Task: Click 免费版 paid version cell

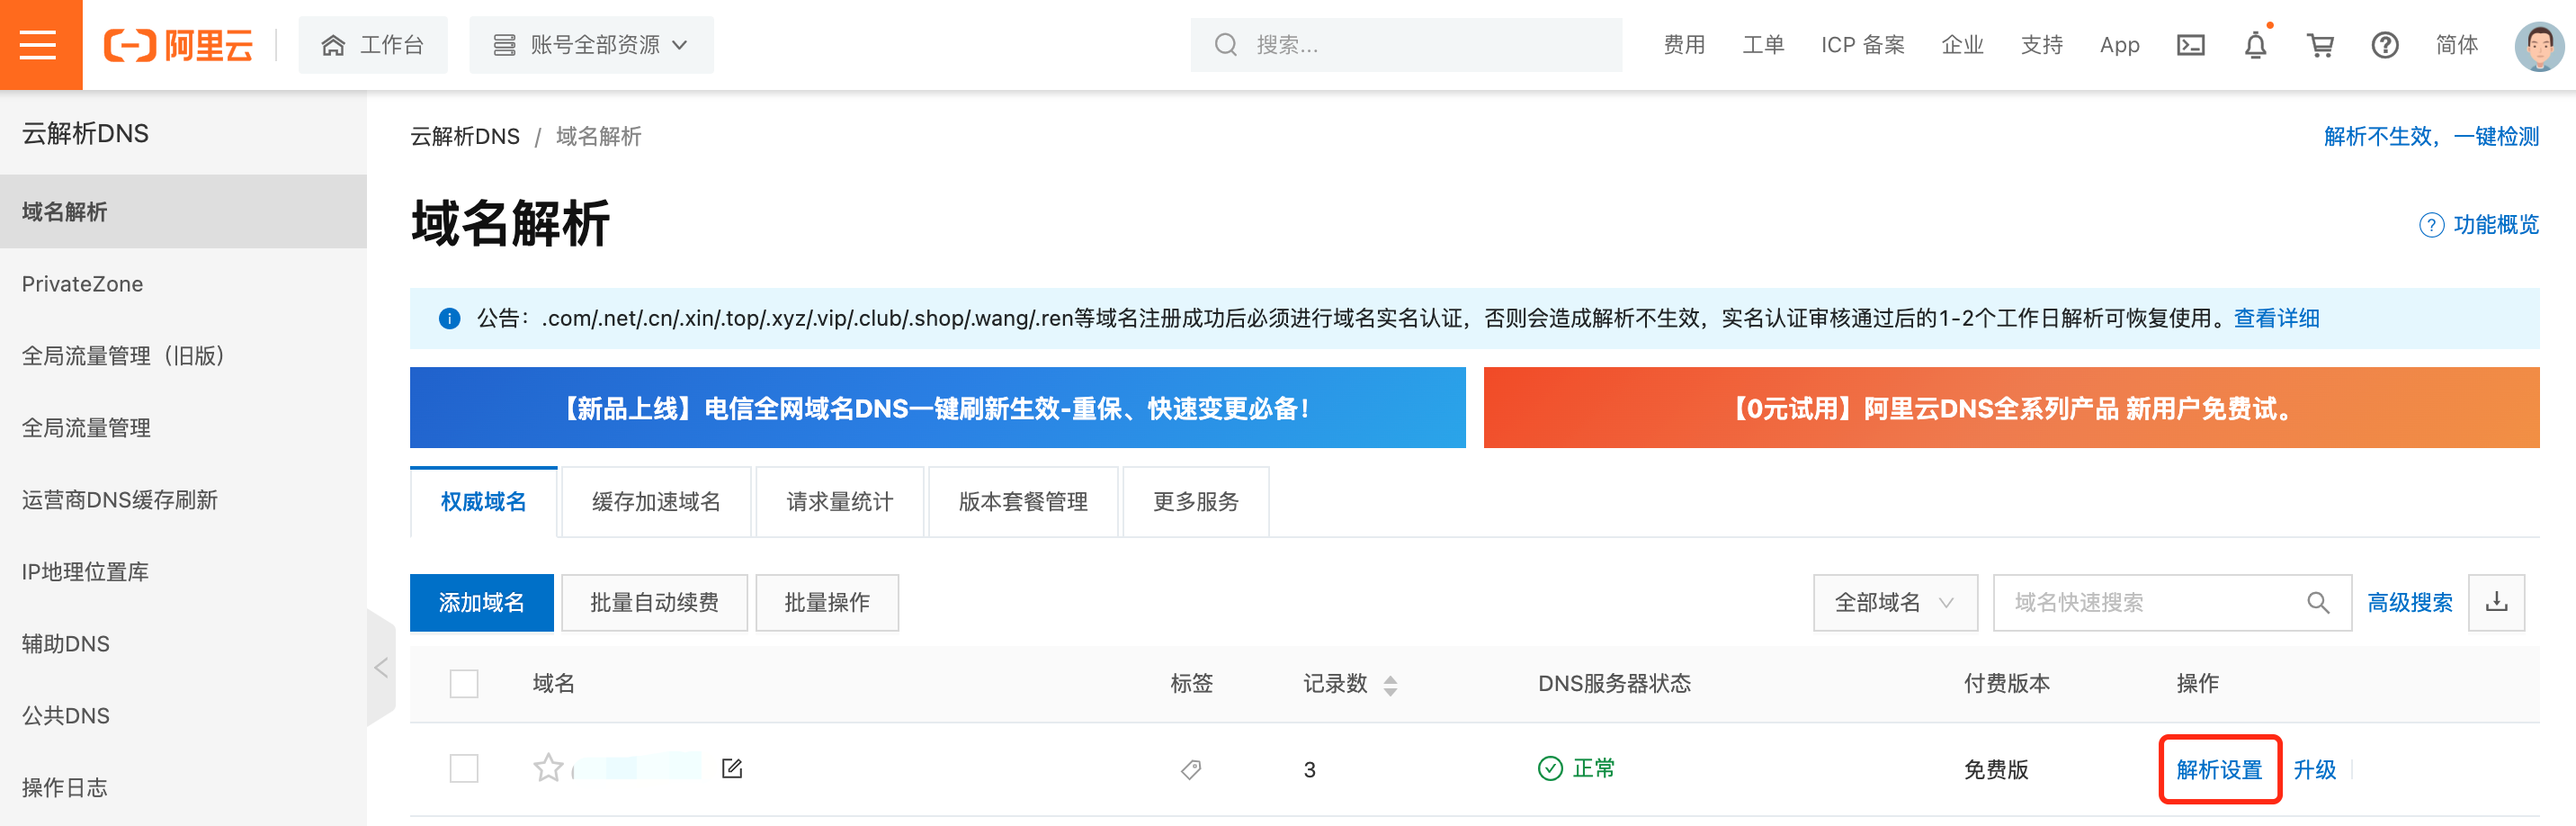Action: pos(1996,769)
